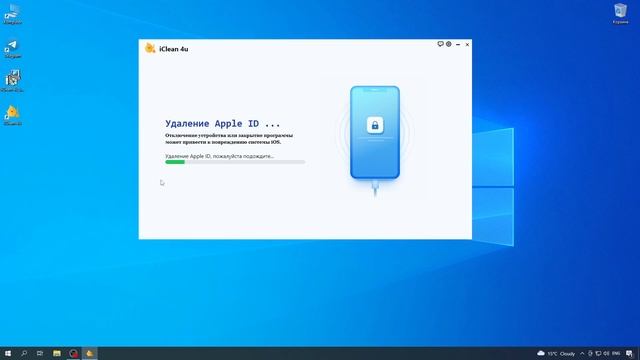
Task: Click the padlock icon on the phone illustration
Action: point(375,125)
